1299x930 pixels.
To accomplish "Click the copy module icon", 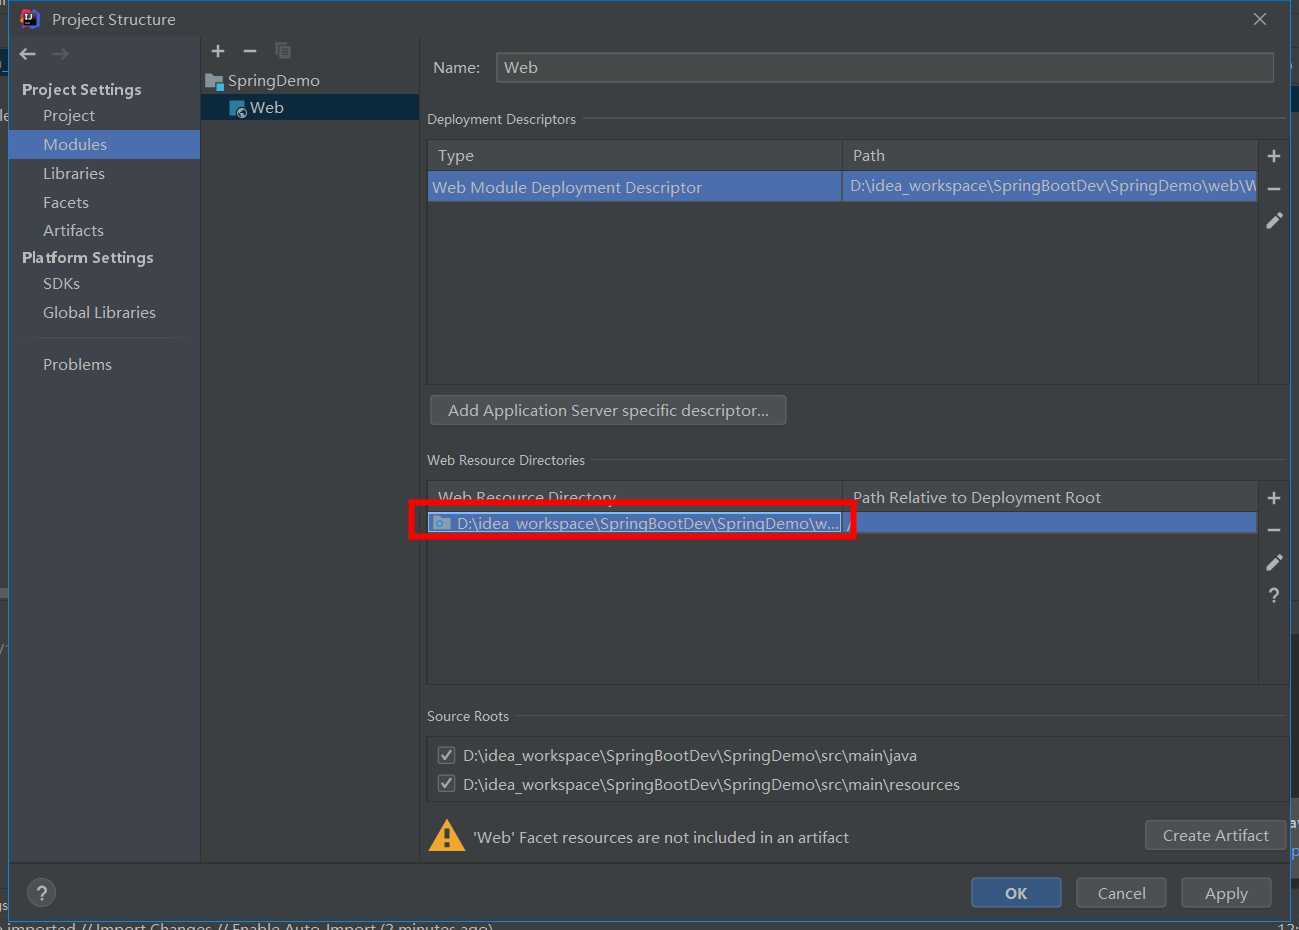I will point(283,51).
